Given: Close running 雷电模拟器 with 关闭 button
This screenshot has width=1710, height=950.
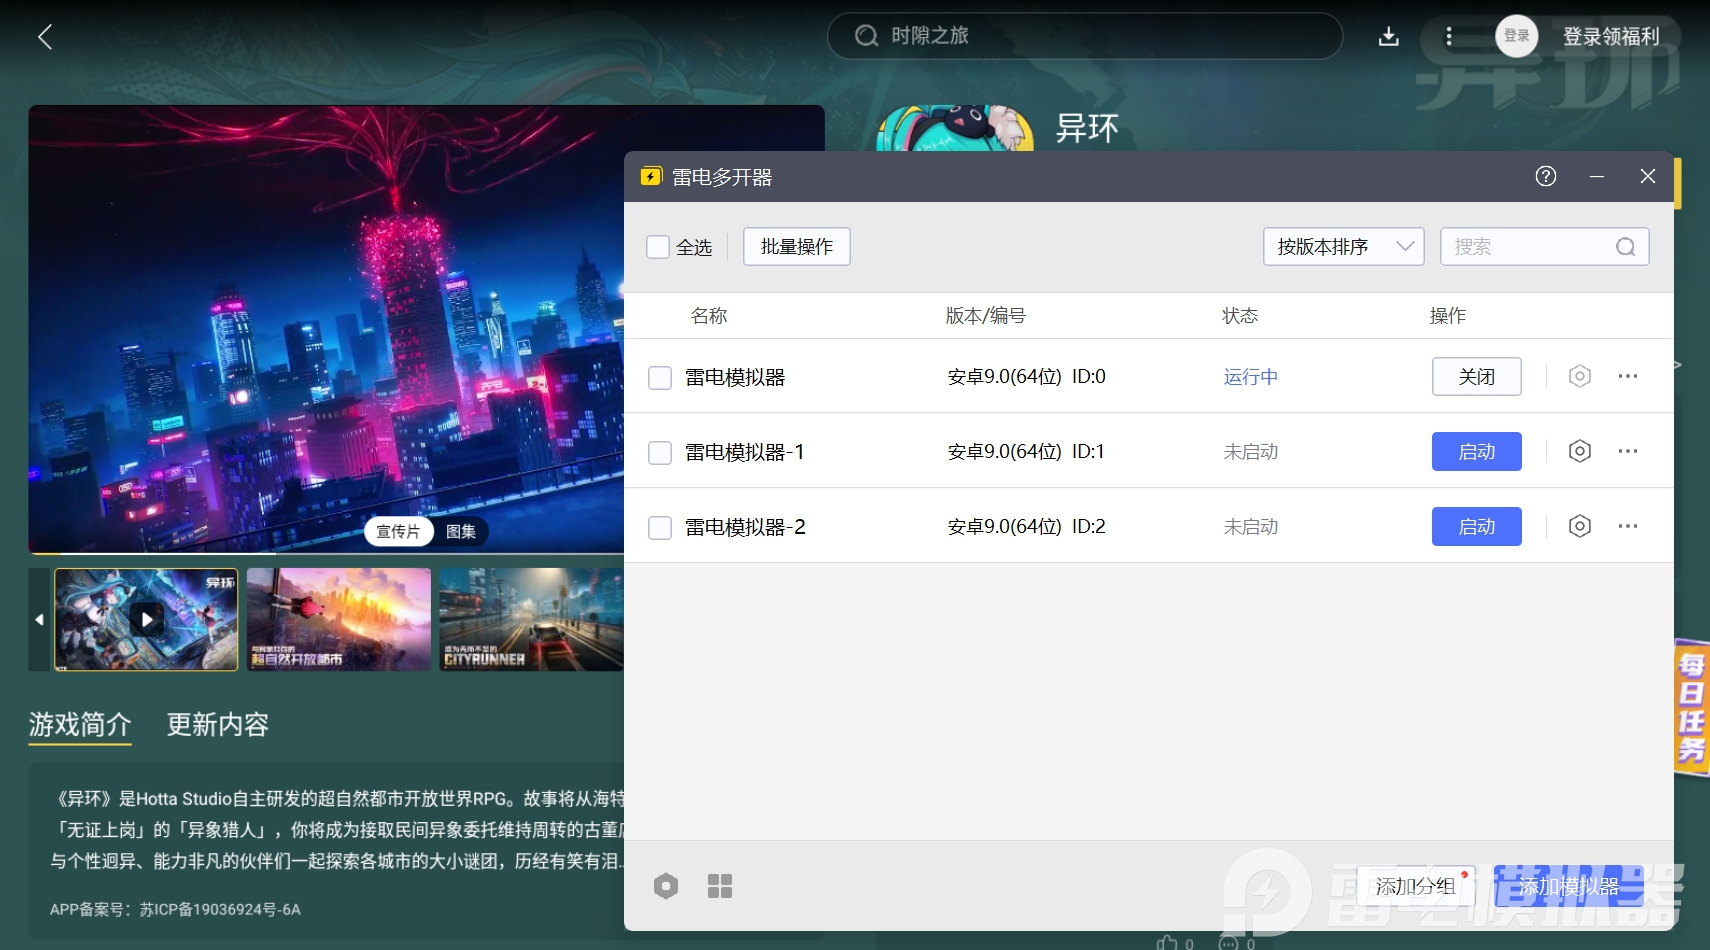Looking at the screenshot, I should pos(1476,376).
